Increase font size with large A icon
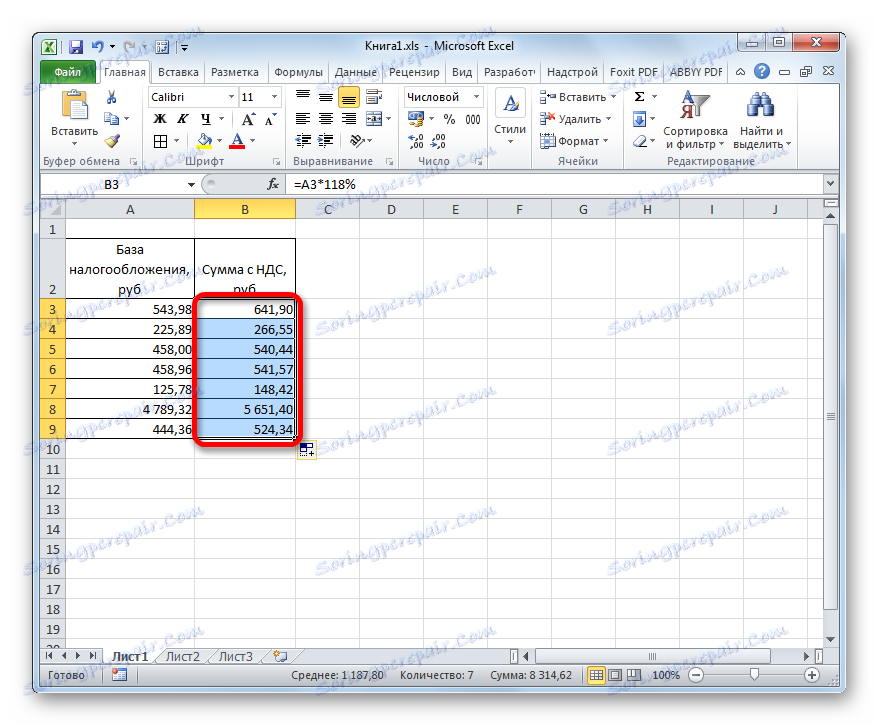 (248, 119)
